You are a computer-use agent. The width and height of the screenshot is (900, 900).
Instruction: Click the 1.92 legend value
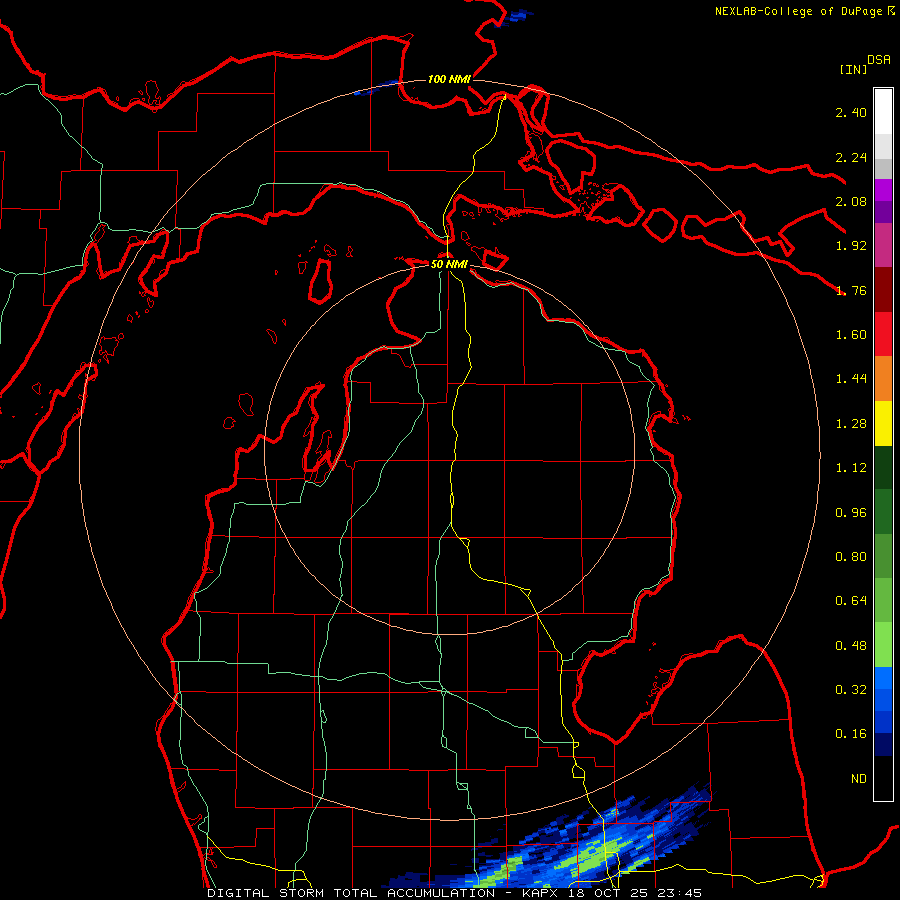pyautogui.click(x=851, y=246)
